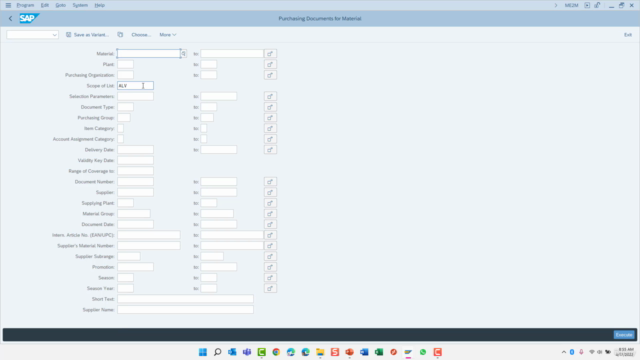Click the Supplier from-value field
640x360 pixels.
(x=136, y=192)
